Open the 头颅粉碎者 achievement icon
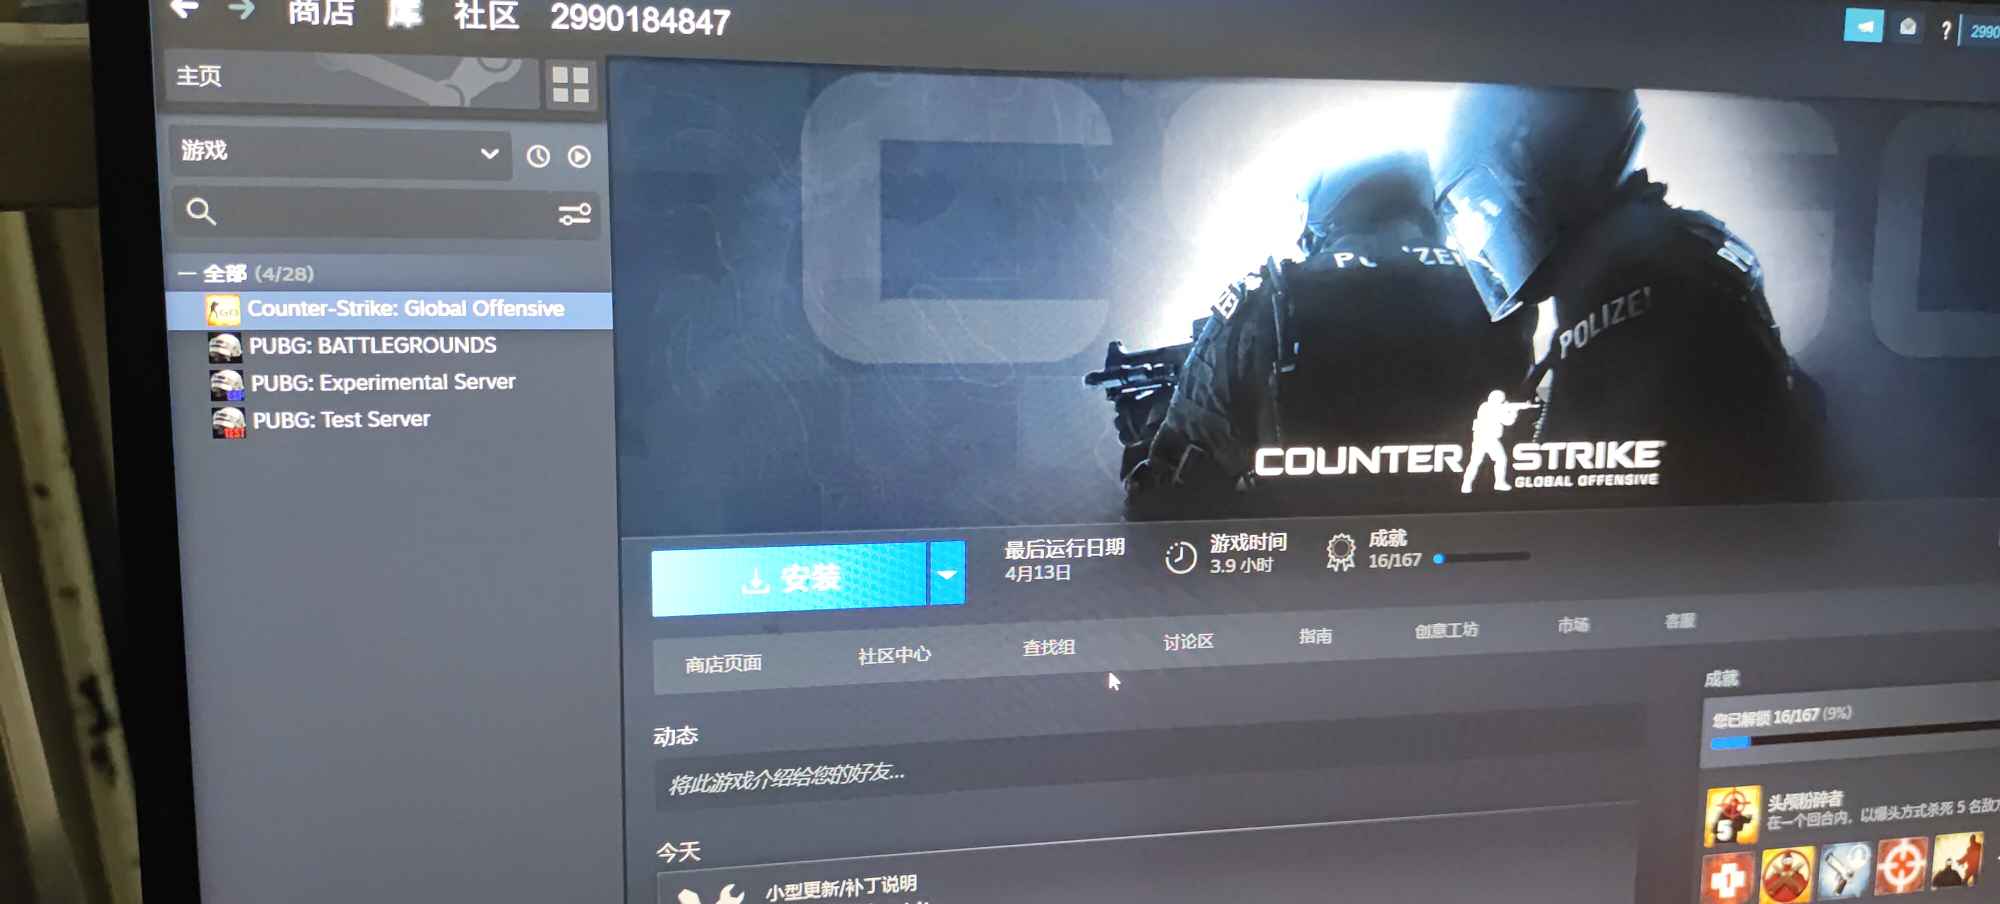Image resolution: width=2000 pixels, height=904 pixels. tap(1732, 815)
